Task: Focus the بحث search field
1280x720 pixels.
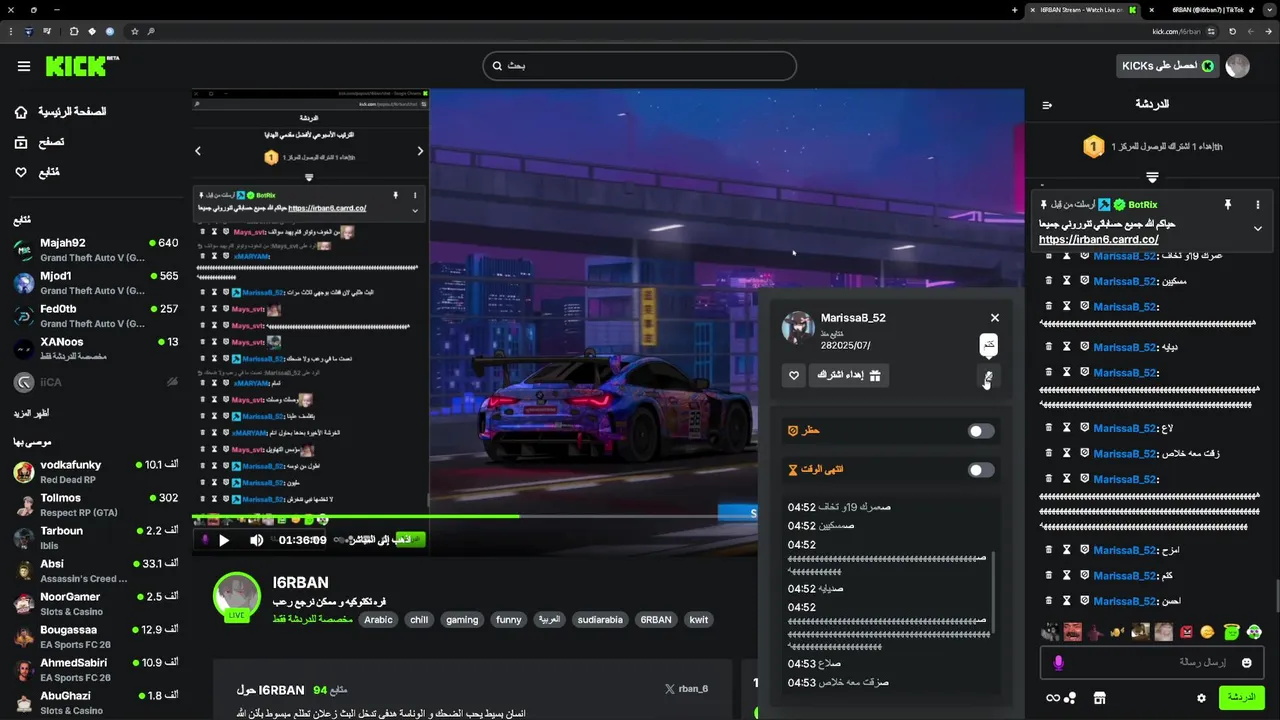Action: point(639,66)
